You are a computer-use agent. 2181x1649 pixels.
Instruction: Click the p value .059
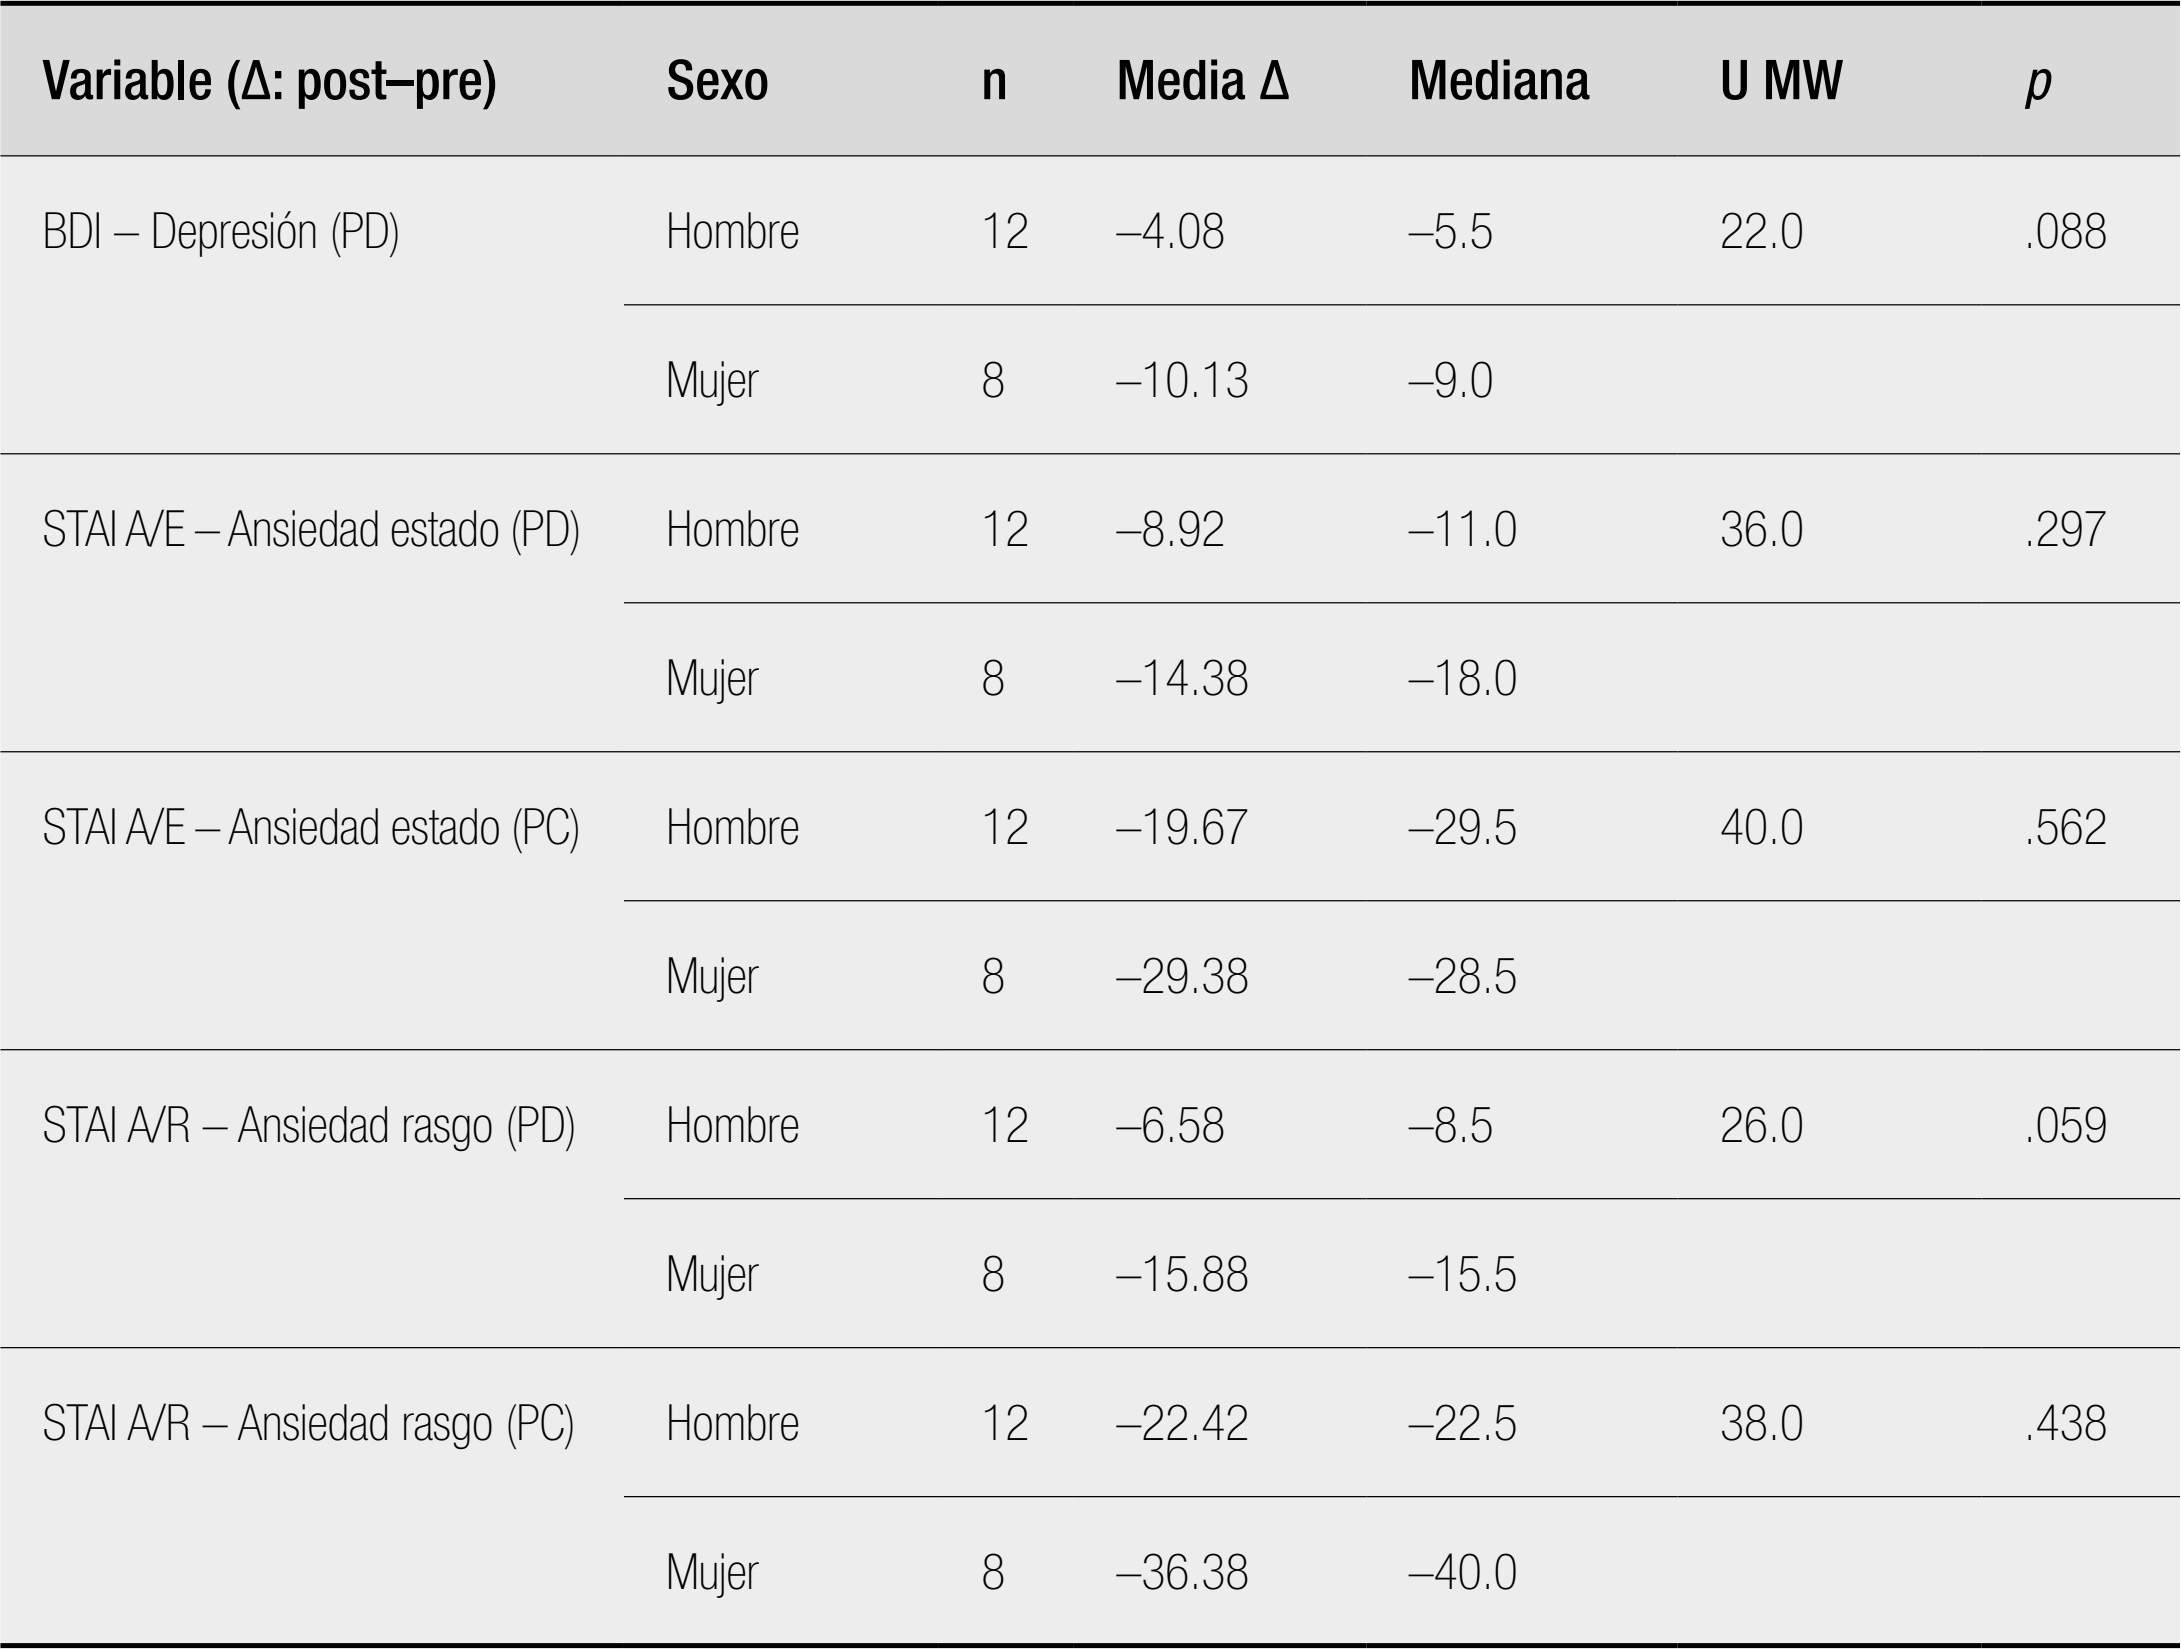click(2065, 1126)
